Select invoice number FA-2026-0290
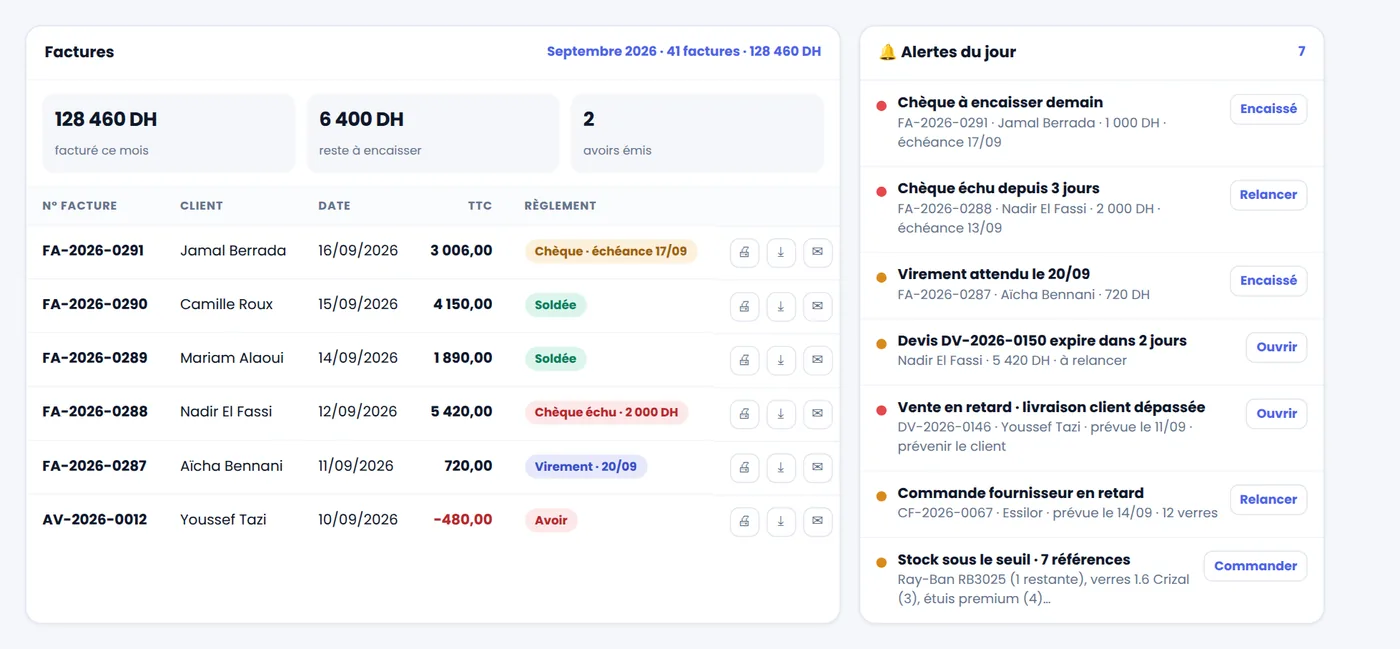Screen dimensions: 1400x649 pyautogui.click(x=95, y=304)
